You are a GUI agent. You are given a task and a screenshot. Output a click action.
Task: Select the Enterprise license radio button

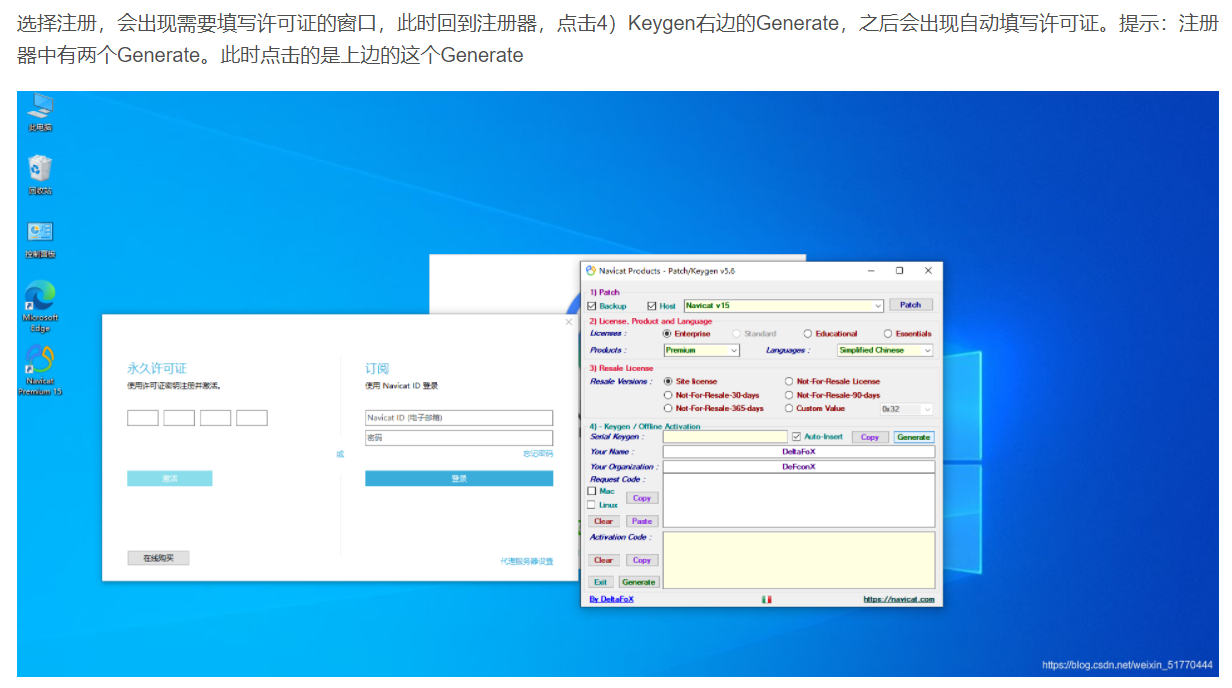coord(668,334)
